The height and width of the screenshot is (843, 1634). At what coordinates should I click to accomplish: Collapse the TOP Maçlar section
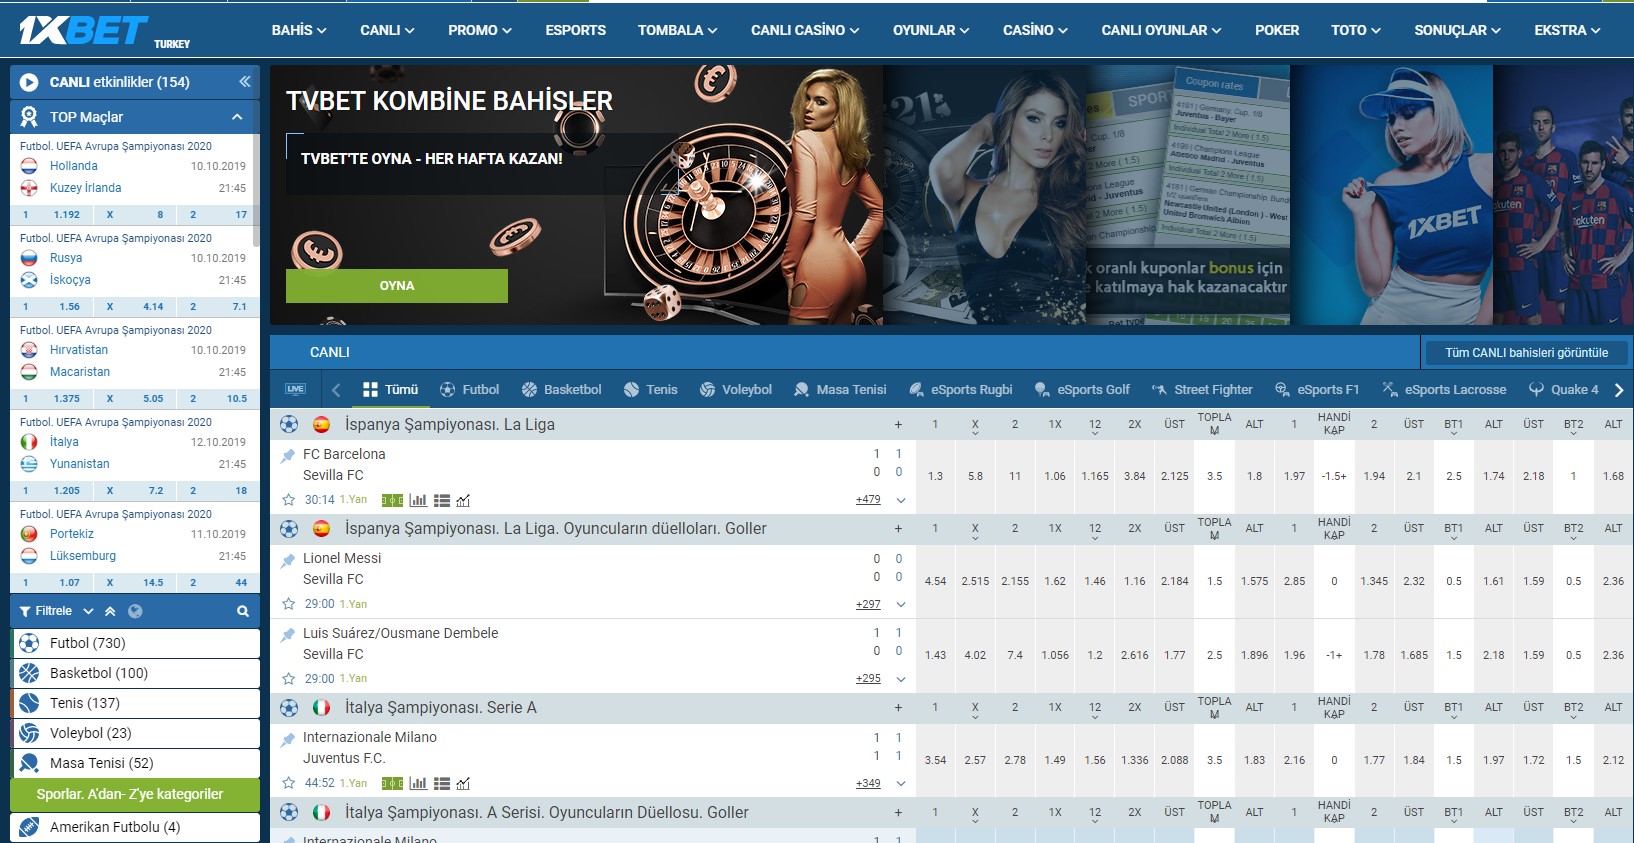(237, 117)
